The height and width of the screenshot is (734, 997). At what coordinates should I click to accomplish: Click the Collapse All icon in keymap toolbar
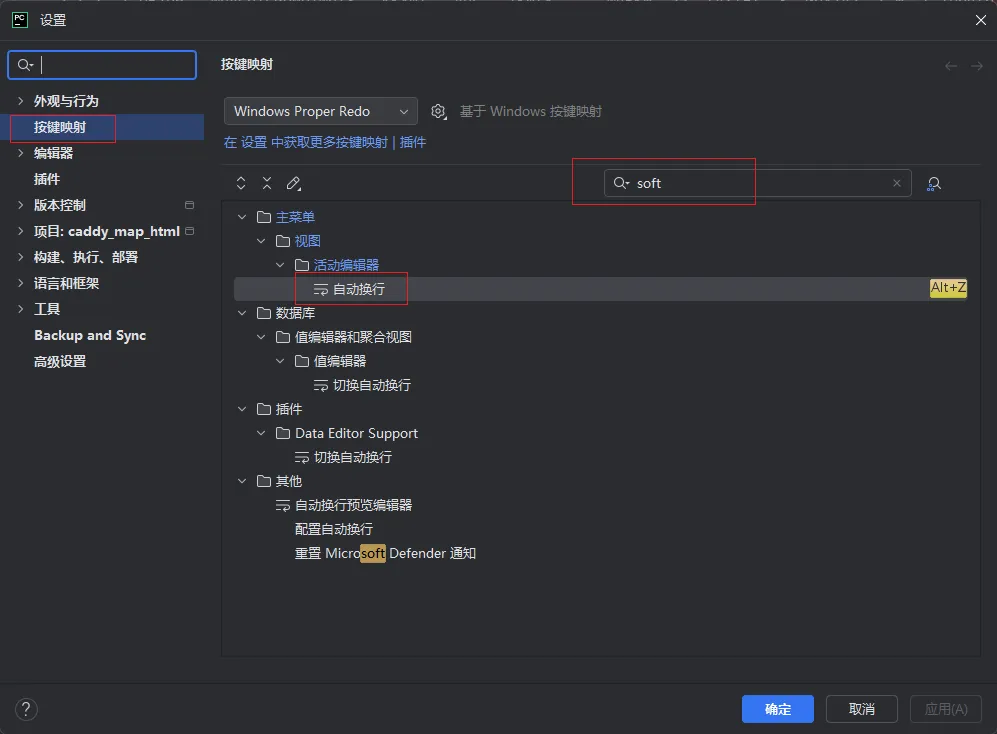pos(267,183)
